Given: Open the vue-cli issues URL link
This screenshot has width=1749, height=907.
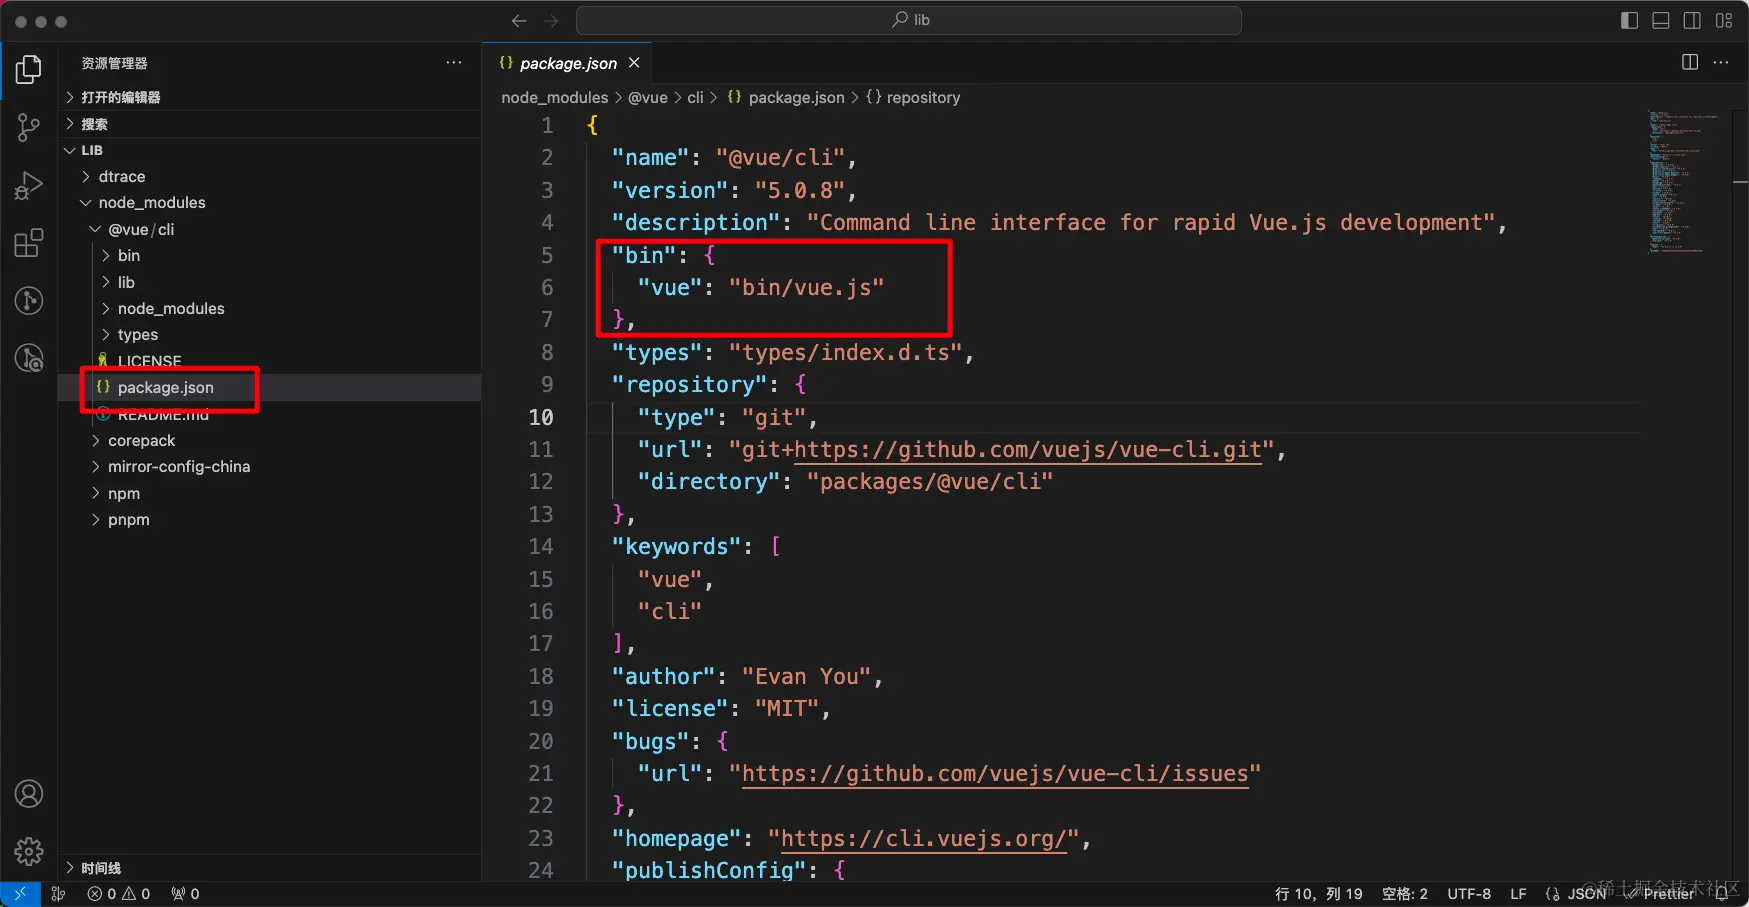Looking at the screenshot, I should tap(995, 774).
